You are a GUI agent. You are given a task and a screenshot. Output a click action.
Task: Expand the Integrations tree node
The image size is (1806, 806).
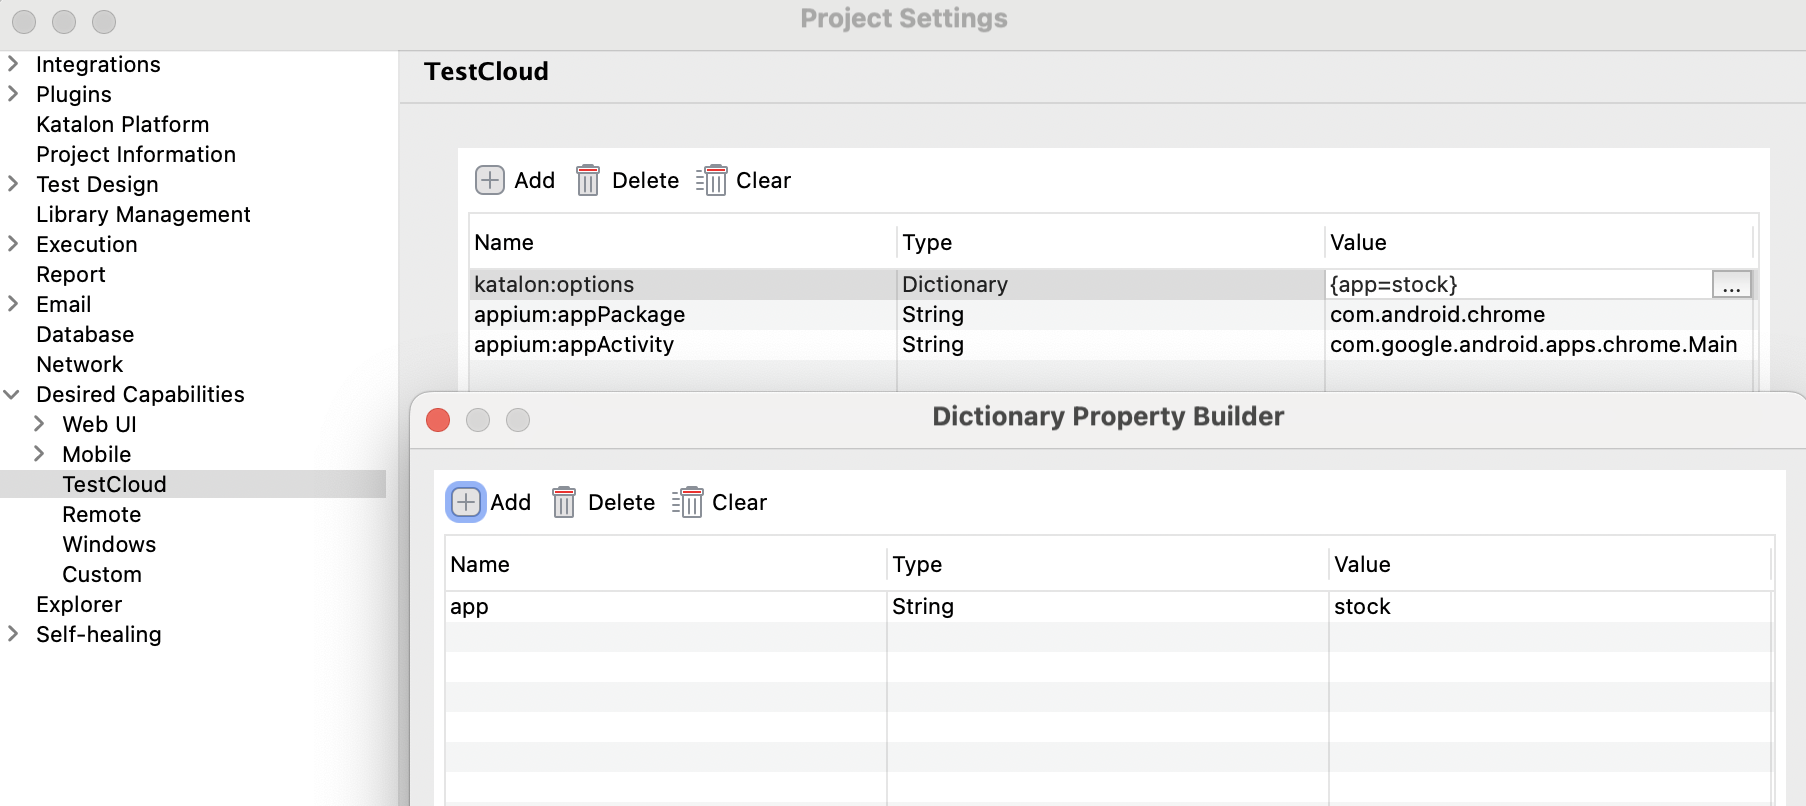pyautogui.click(x=13, y=64)
